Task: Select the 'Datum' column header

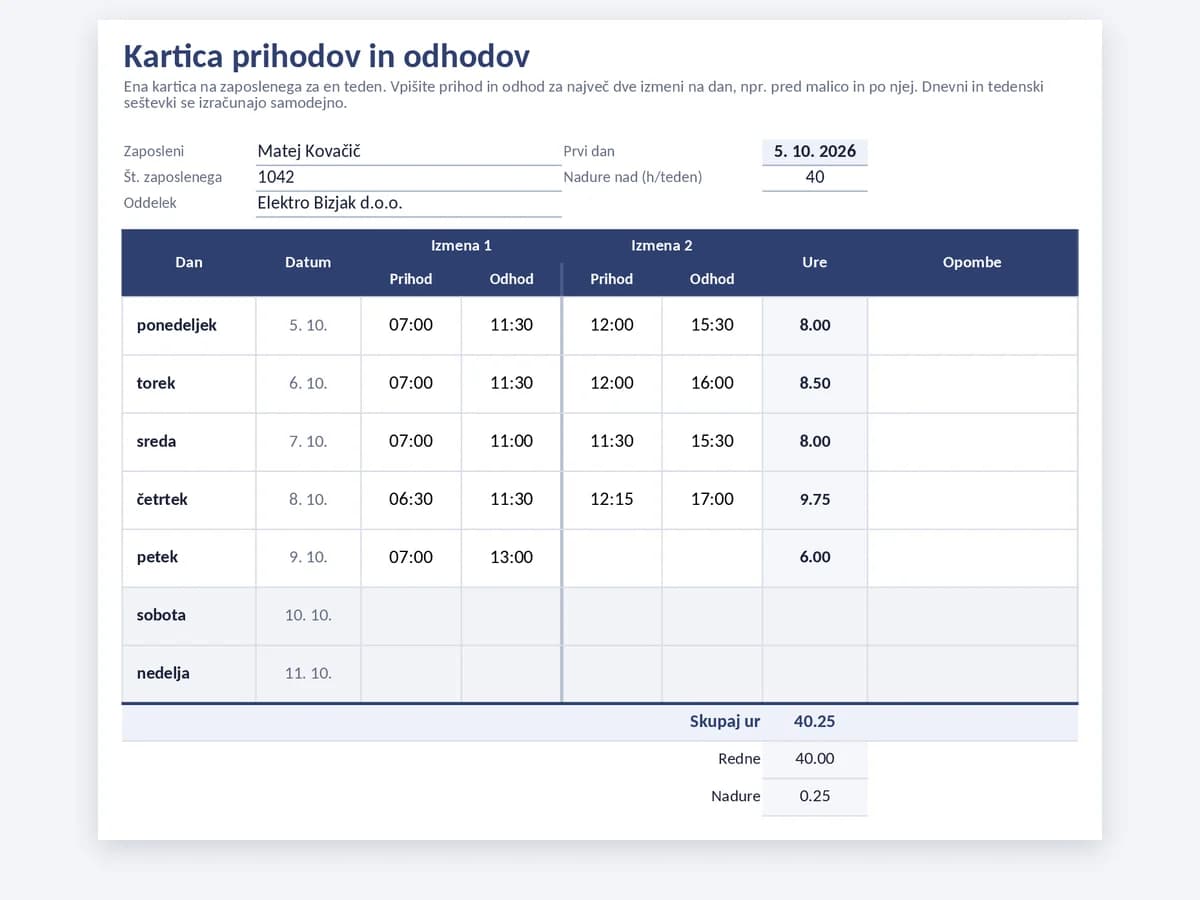Action: [308, 263]
